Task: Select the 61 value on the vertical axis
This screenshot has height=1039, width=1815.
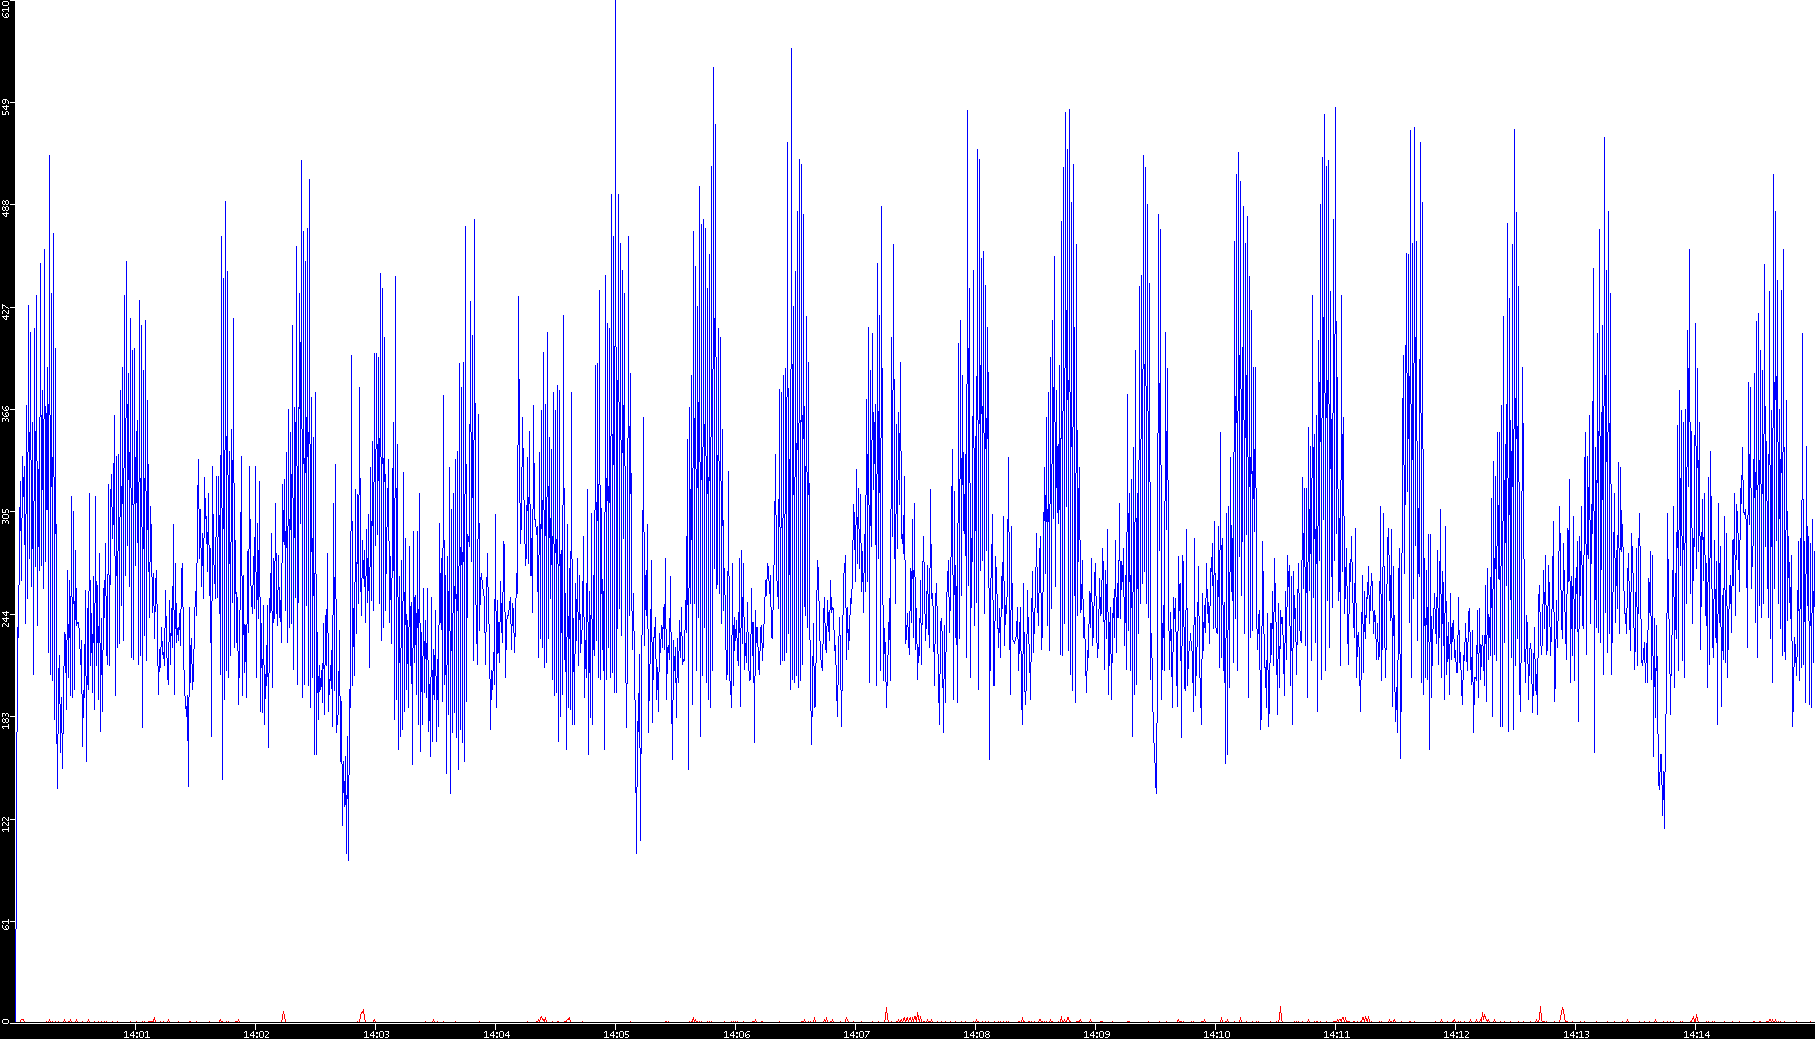Action: point(7,924)
